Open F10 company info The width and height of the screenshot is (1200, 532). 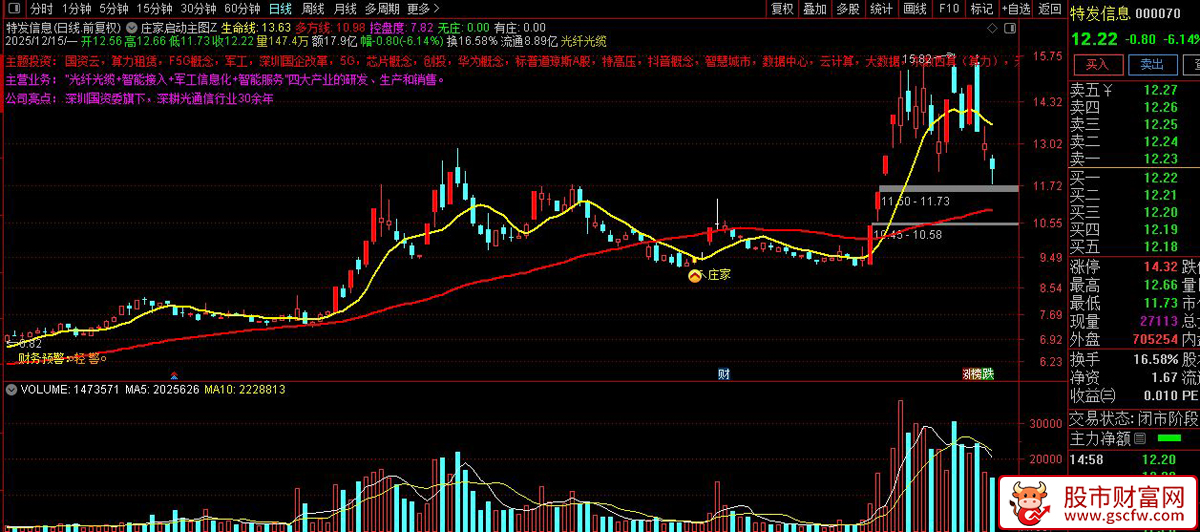click(x=948, y=9)
